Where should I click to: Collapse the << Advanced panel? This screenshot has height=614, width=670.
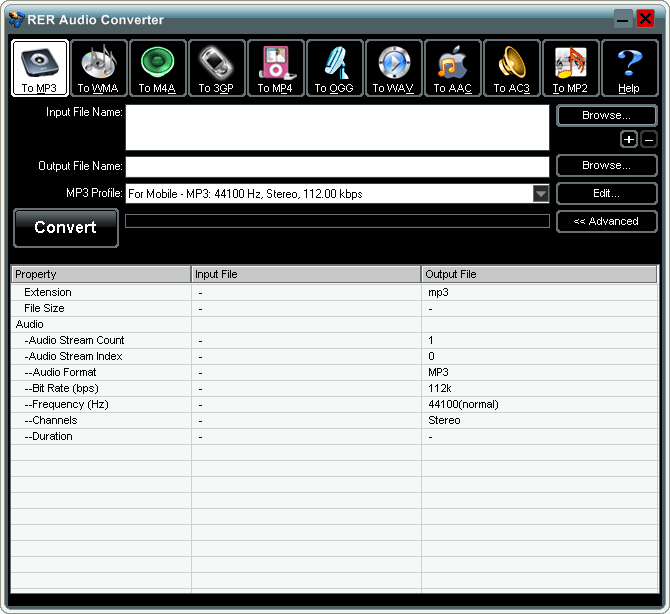click(606, 221)
